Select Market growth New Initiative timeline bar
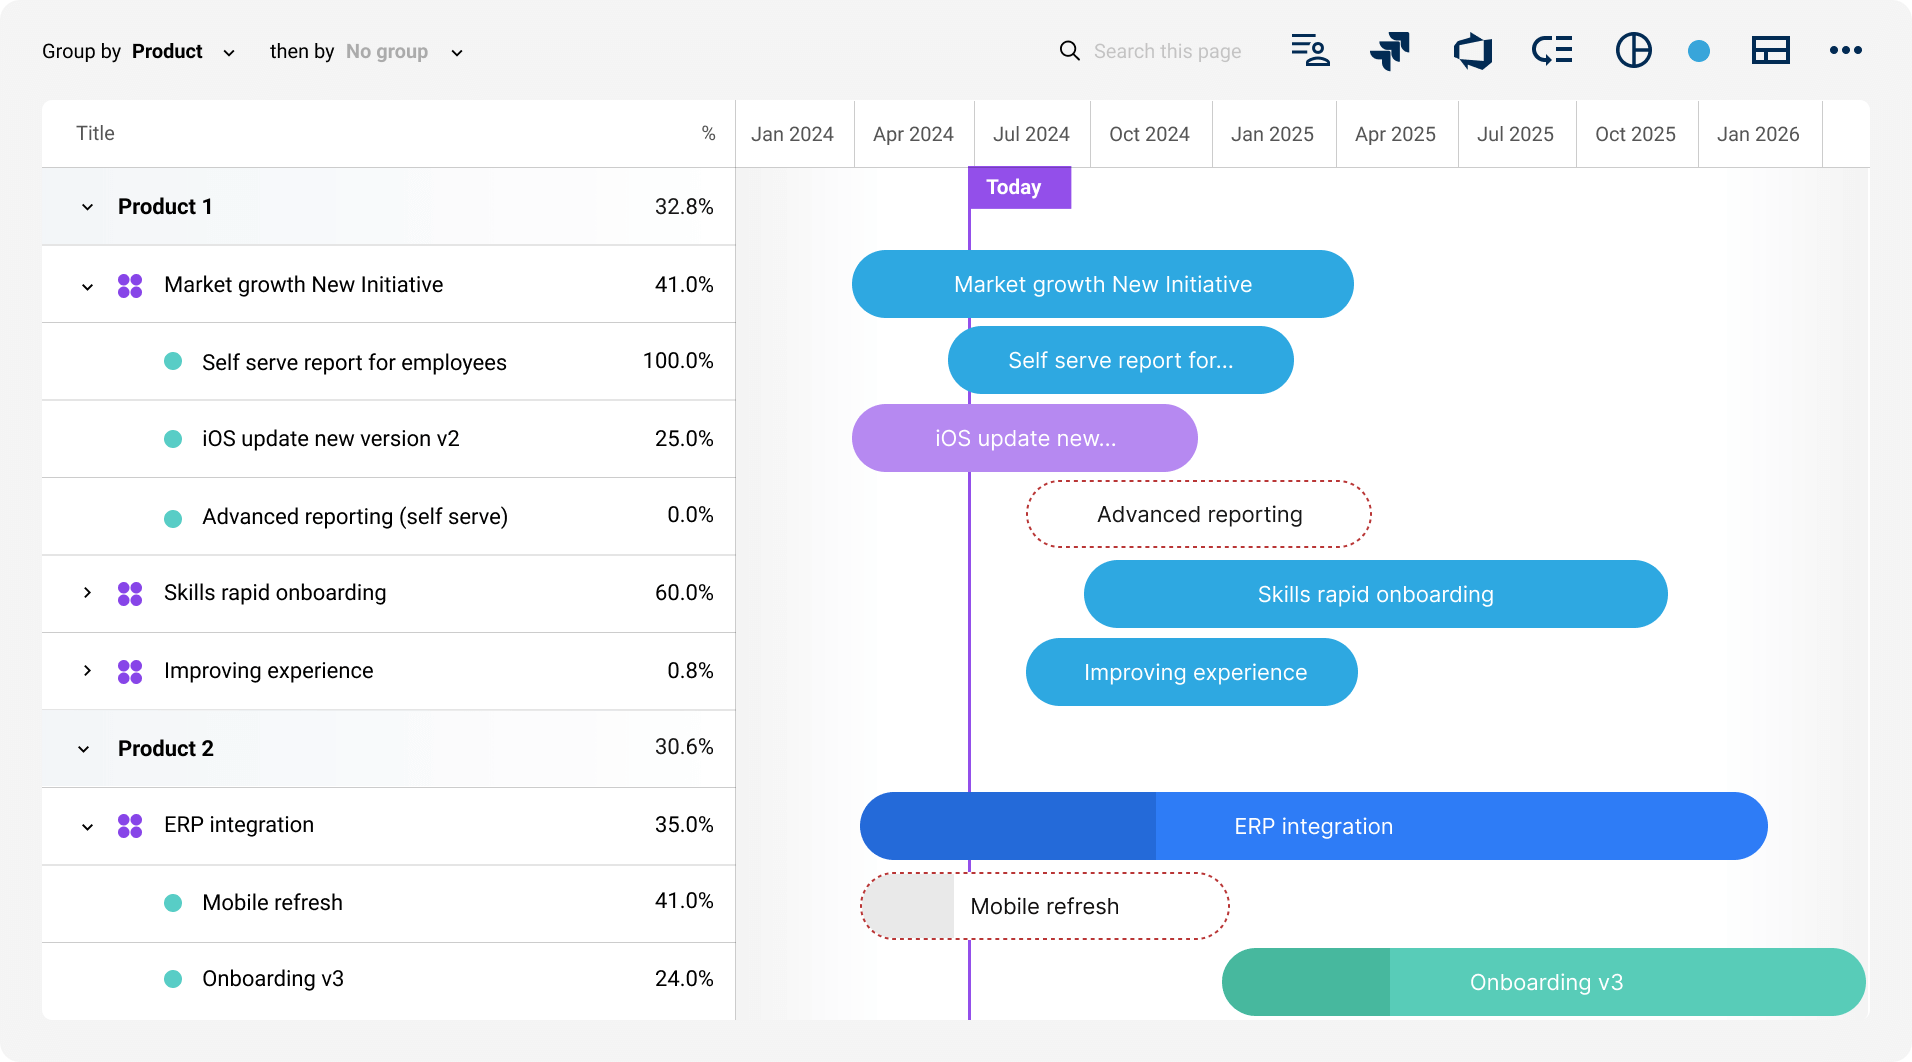The image size is (1912, 1062). 1102,284
